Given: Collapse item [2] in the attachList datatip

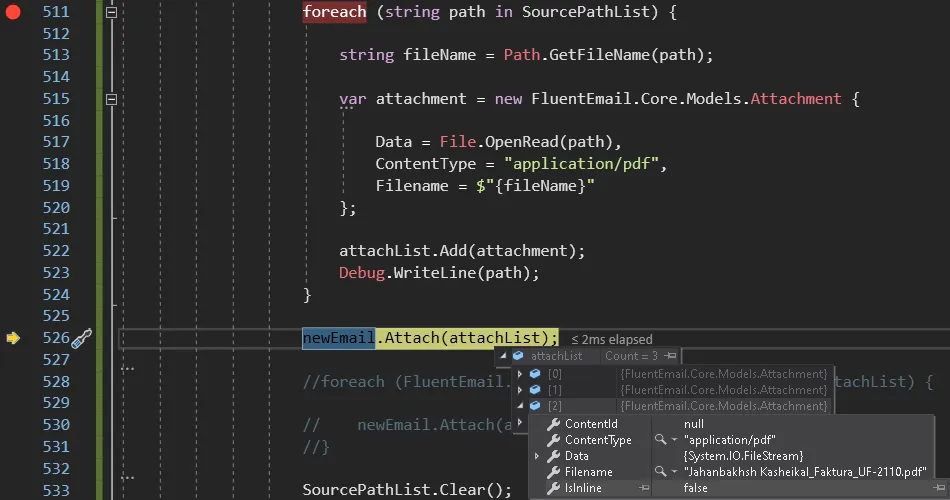Looking at the screenshot, I should (520, 406).
